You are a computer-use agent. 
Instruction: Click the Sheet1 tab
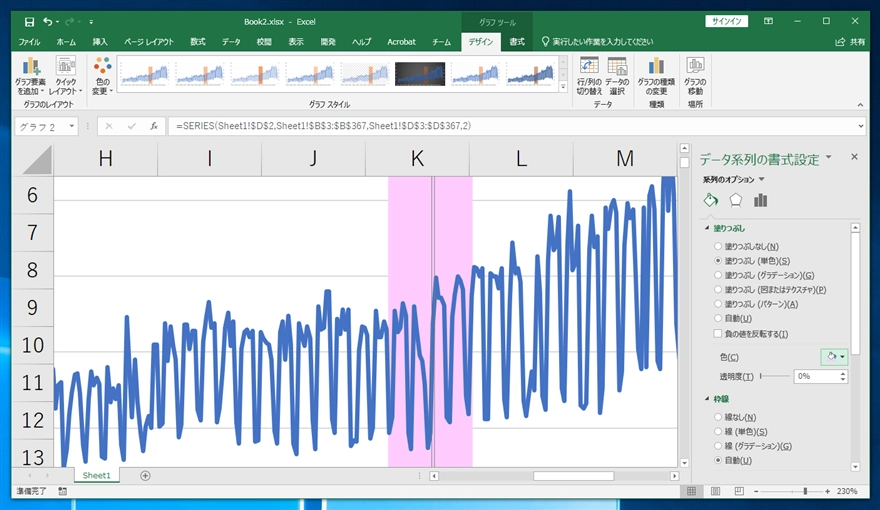click(x=97, y=476)
